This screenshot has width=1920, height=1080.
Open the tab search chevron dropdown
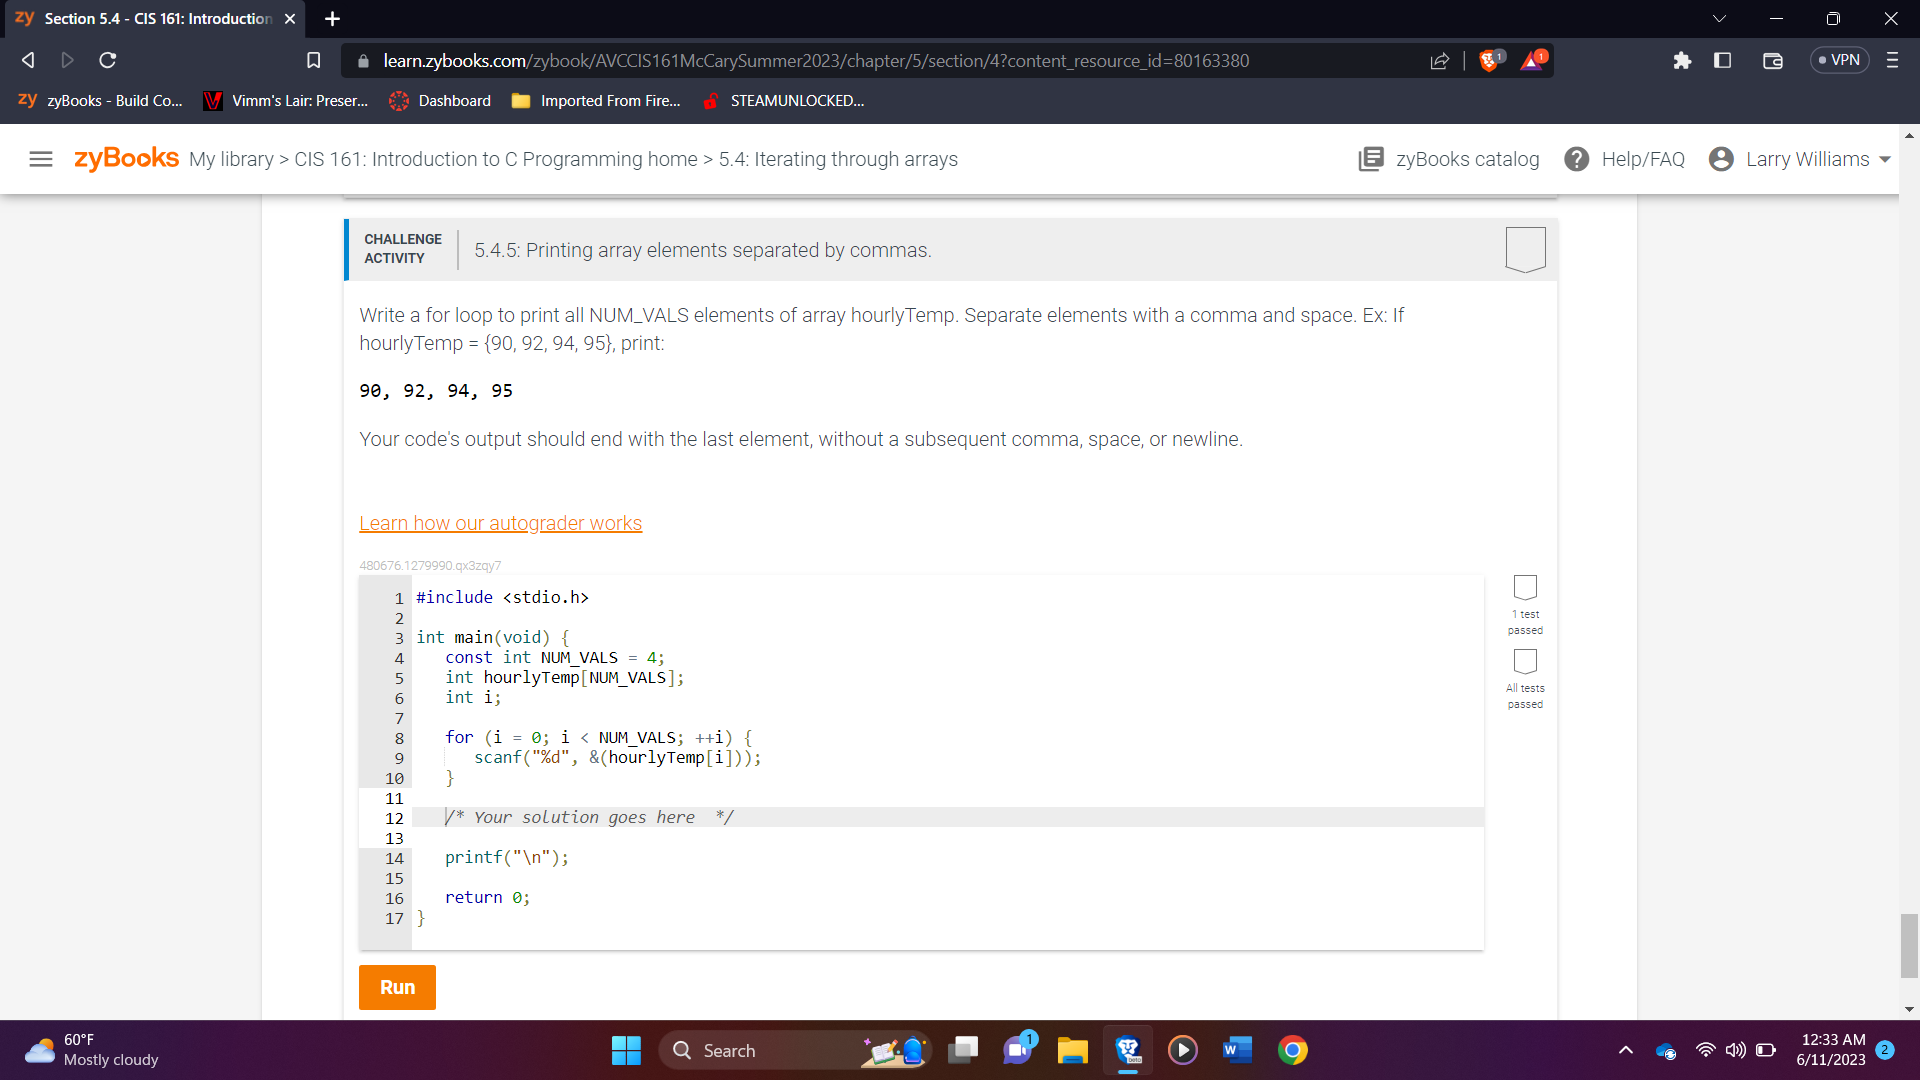pos(1719,19)
